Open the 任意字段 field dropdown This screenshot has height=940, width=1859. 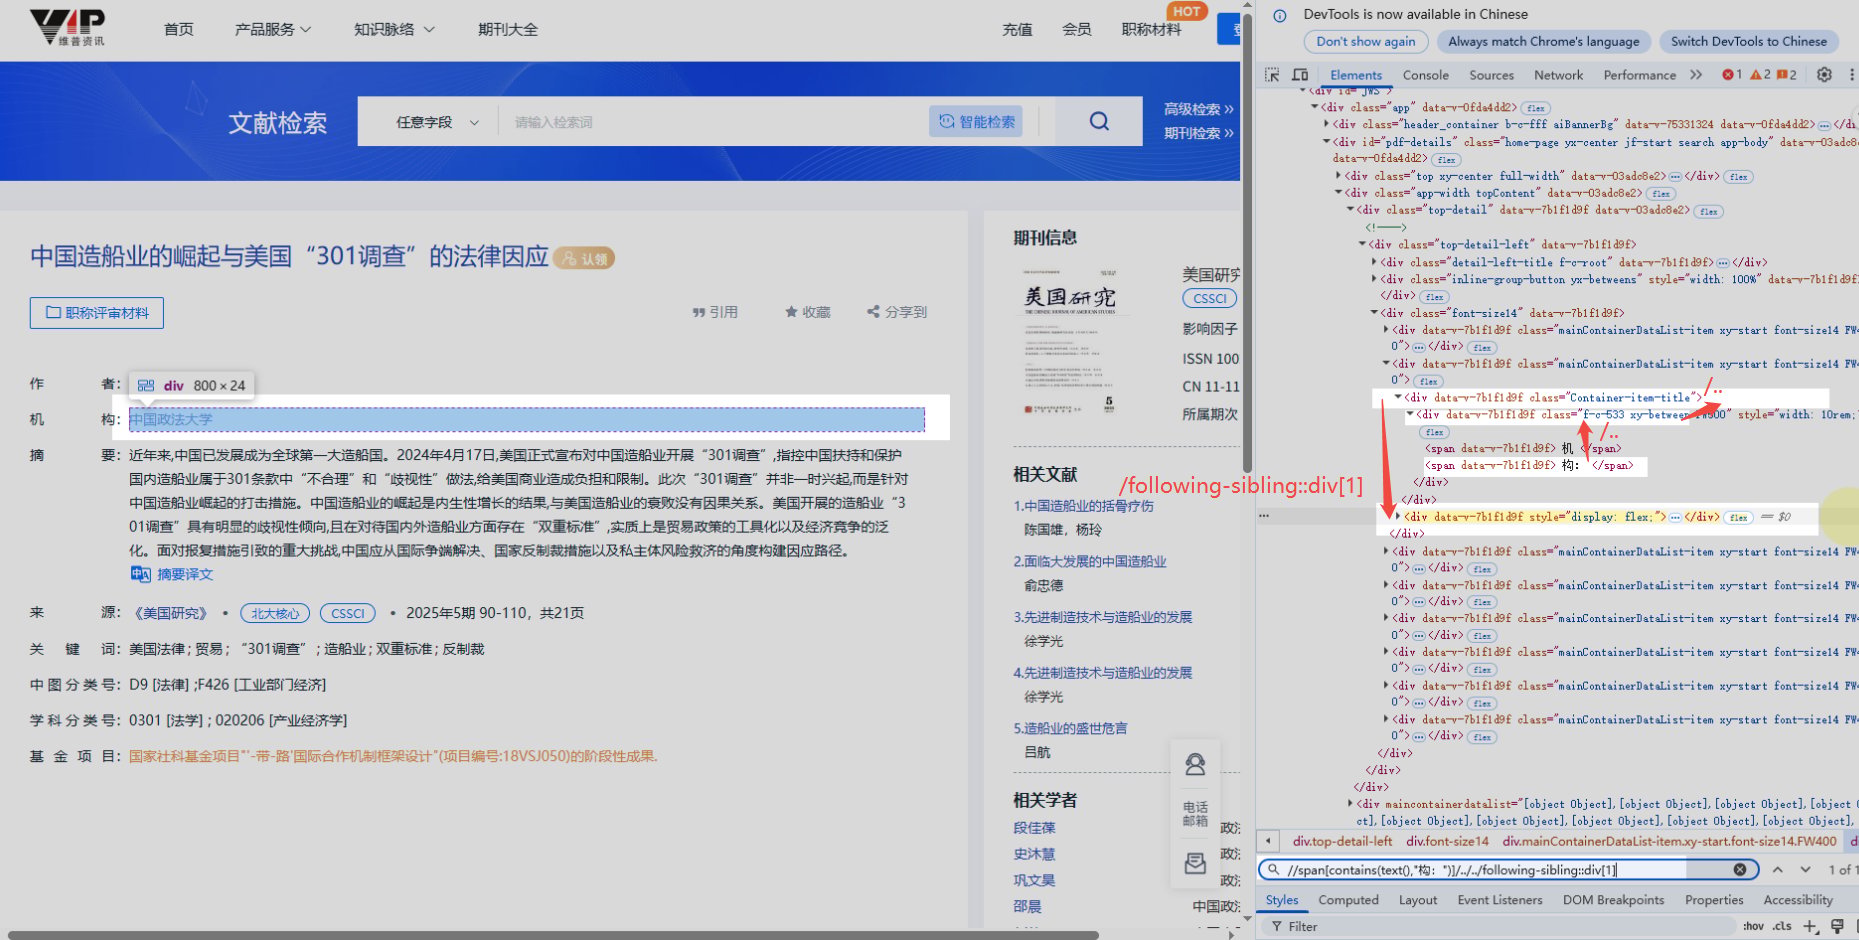437,122
